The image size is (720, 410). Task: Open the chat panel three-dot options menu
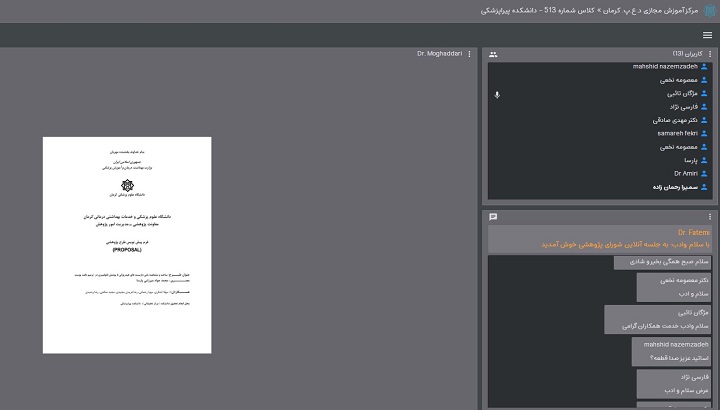(710, 216)
